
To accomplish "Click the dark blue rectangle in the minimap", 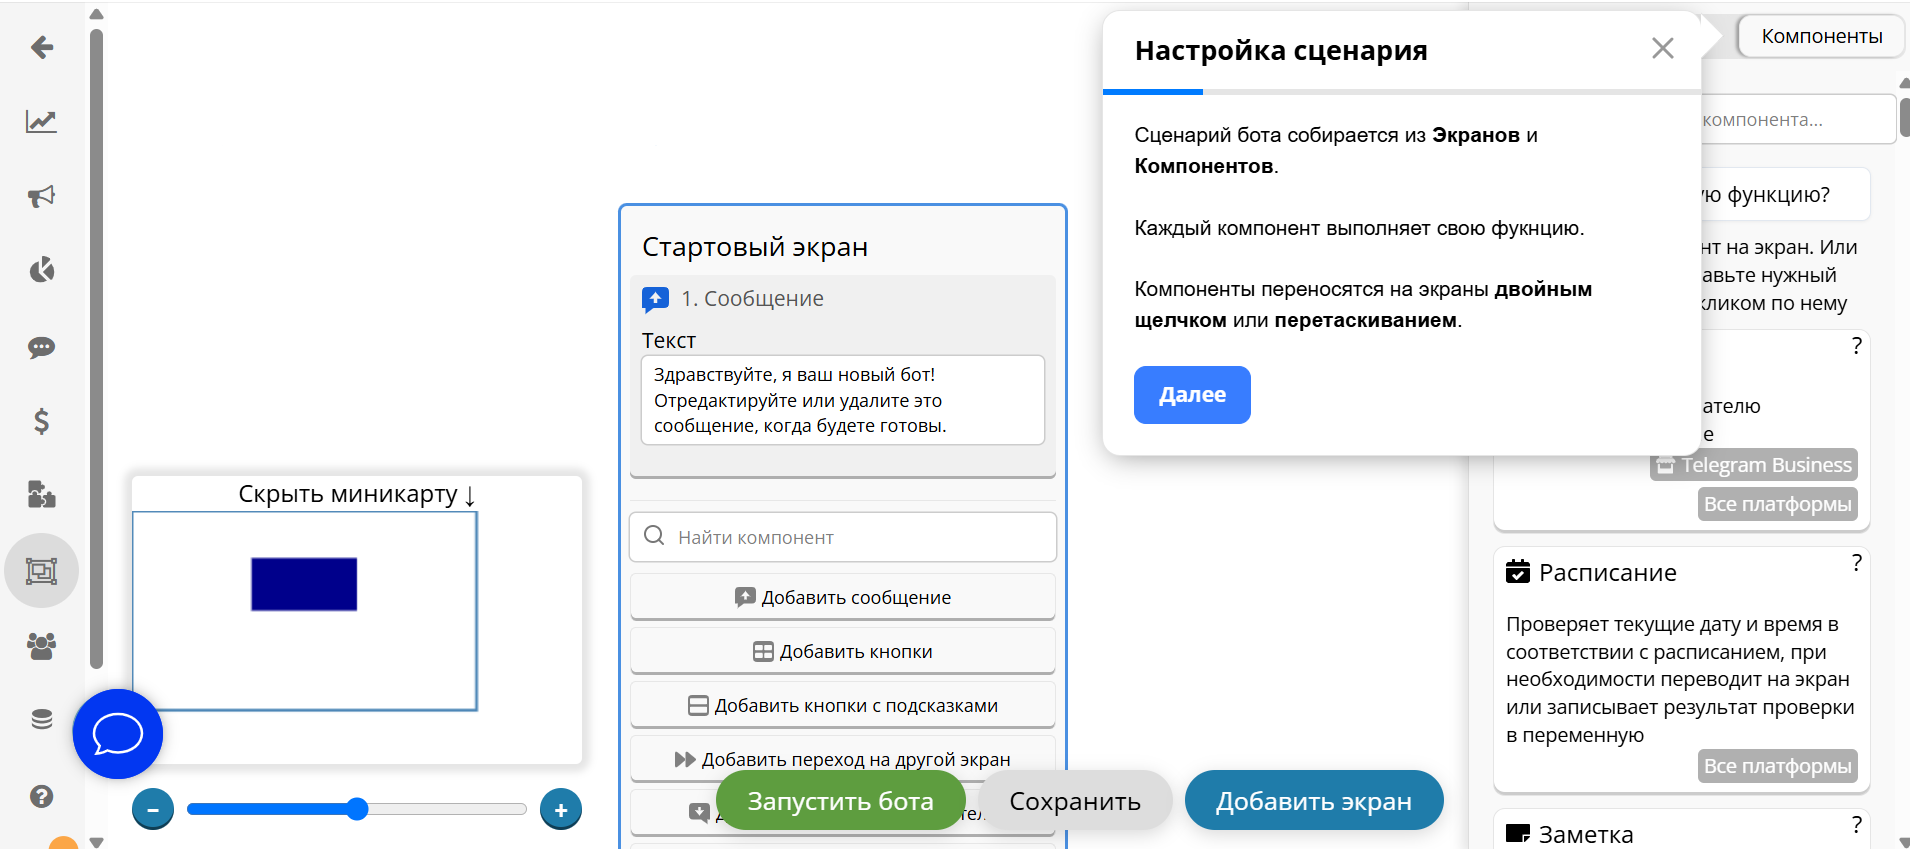I will pyautogui.click(x=304, y=584).
